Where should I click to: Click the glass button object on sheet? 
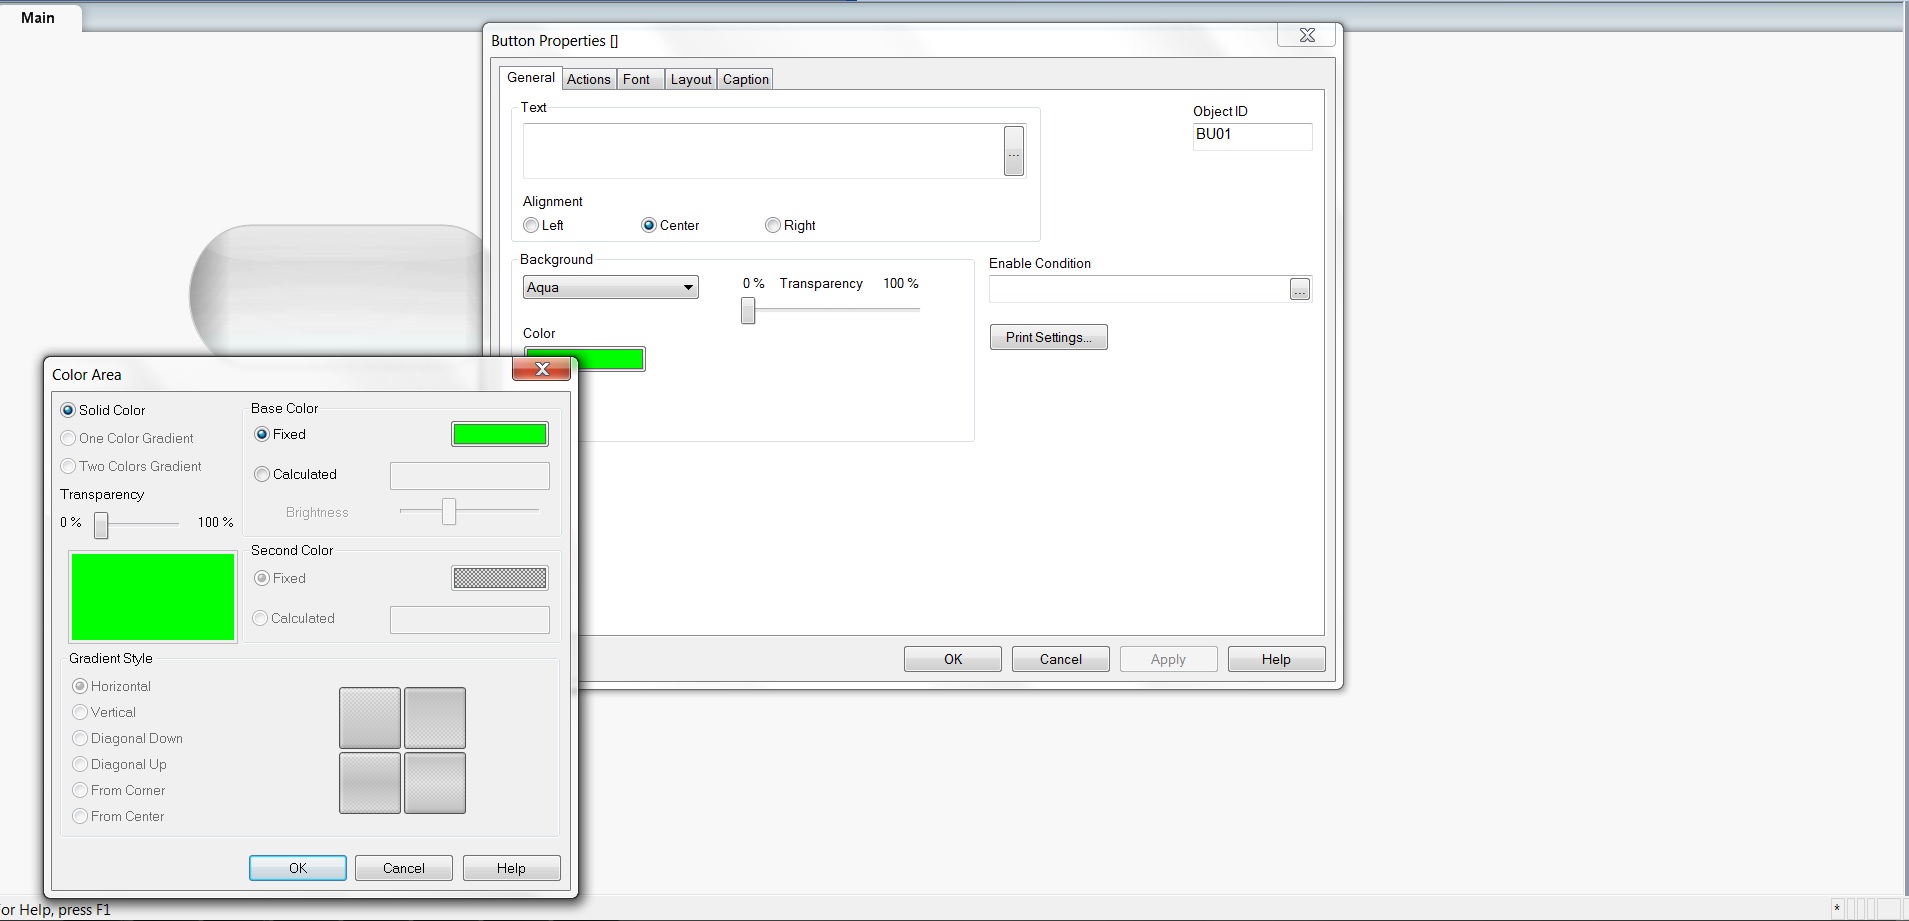coord(335,290)
